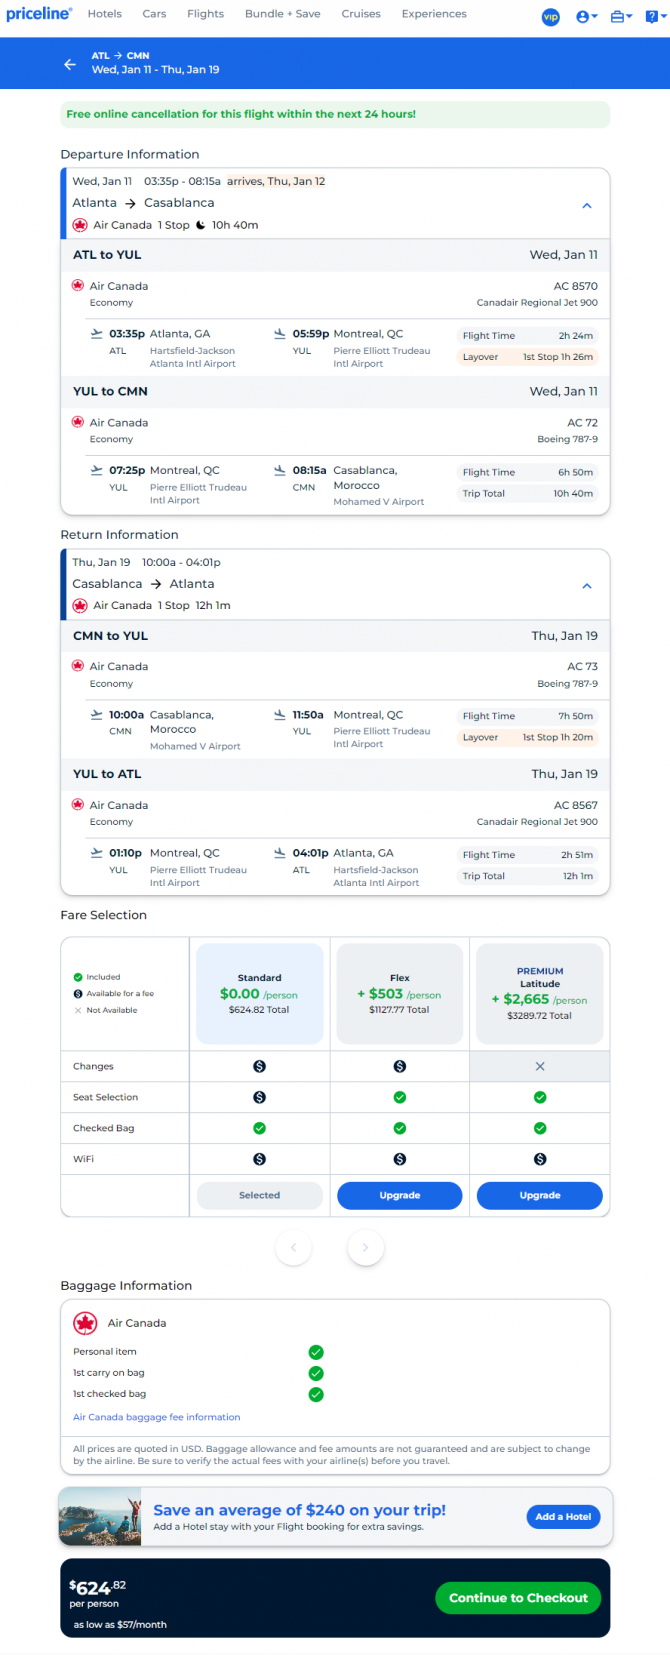Open the Cruises tab

tap(361, 14)
